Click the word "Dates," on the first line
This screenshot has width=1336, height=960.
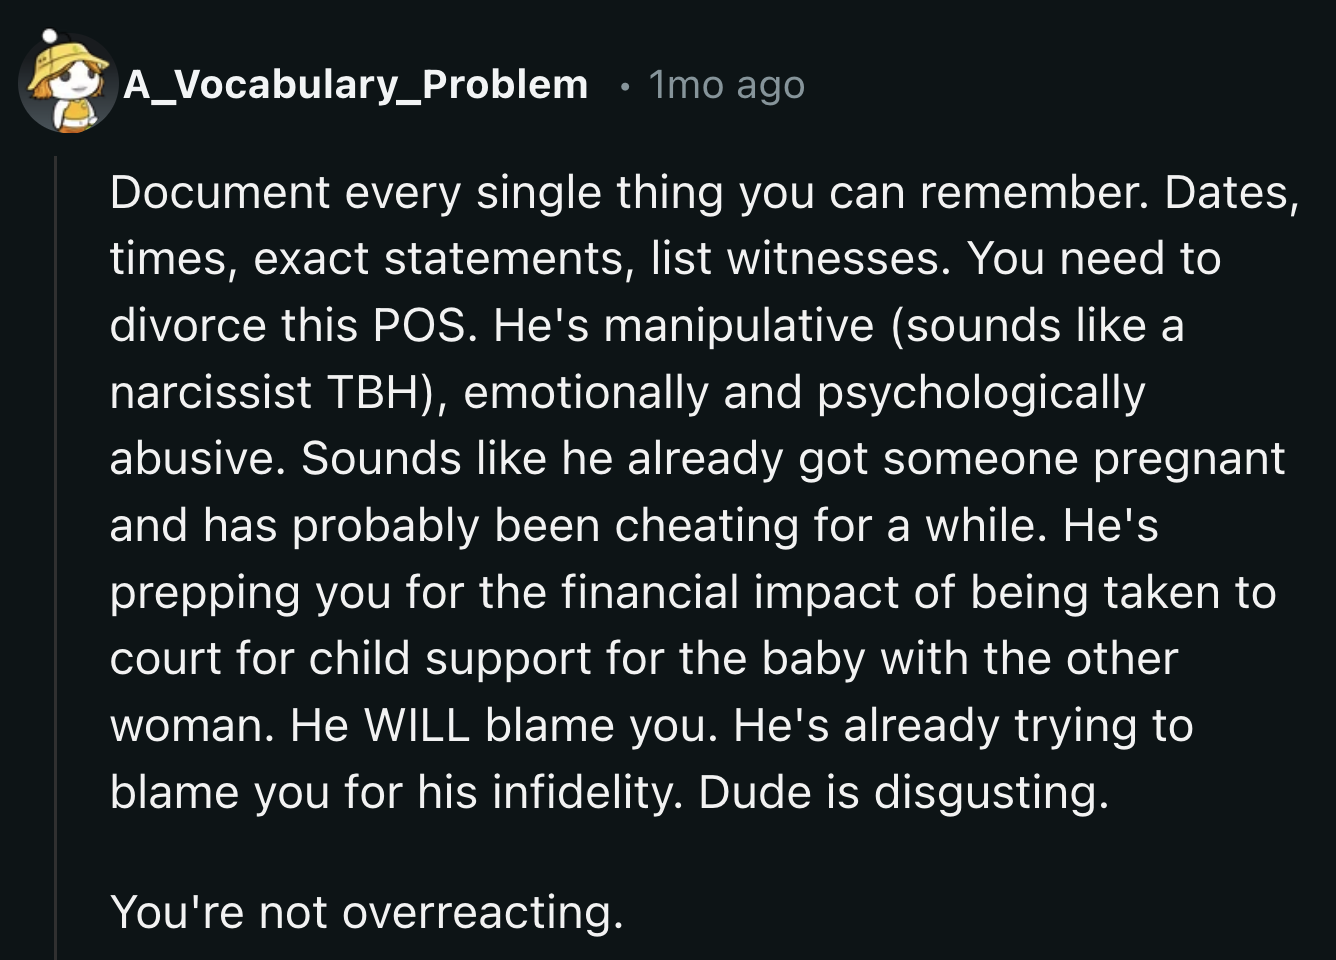pyautogui.click(x=1231, y=192)
